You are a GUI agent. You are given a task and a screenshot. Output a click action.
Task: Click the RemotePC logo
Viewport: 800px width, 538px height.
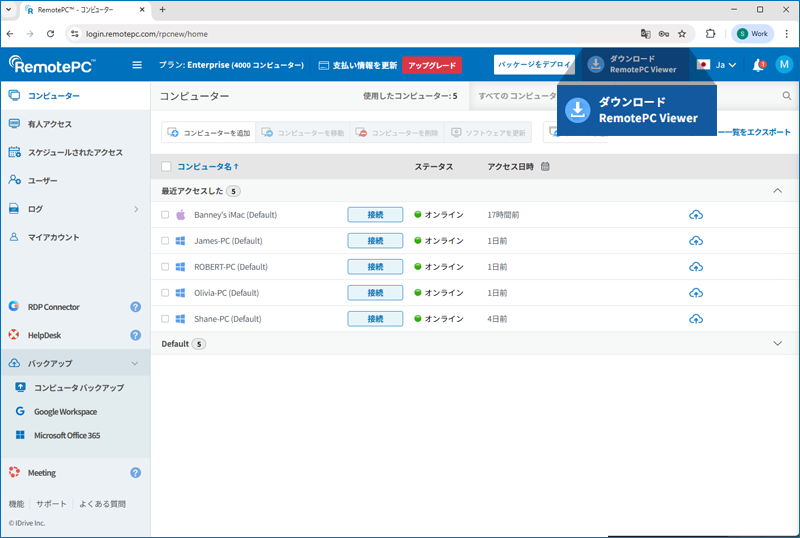[52, 65]
